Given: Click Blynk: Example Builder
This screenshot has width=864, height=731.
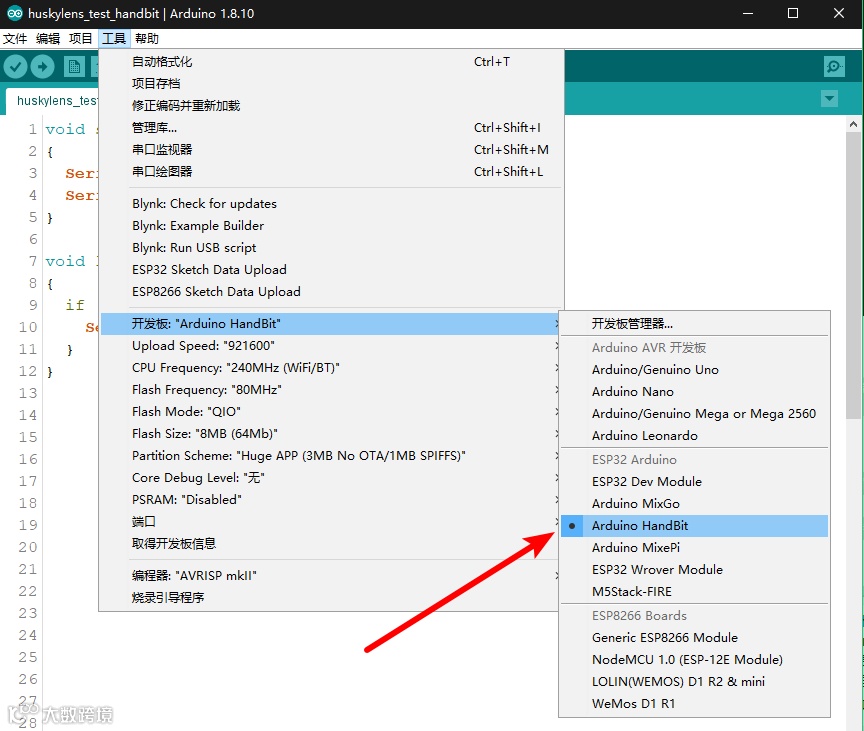Looking at the screenshot, I should click(x=331, y=226).
